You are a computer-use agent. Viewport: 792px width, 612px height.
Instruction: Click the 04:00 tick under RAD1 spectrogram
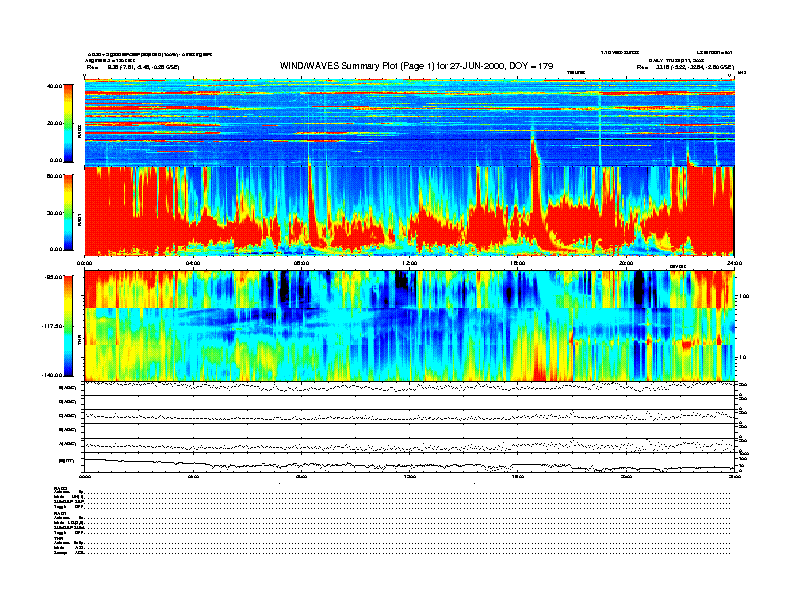coord(193,263)
